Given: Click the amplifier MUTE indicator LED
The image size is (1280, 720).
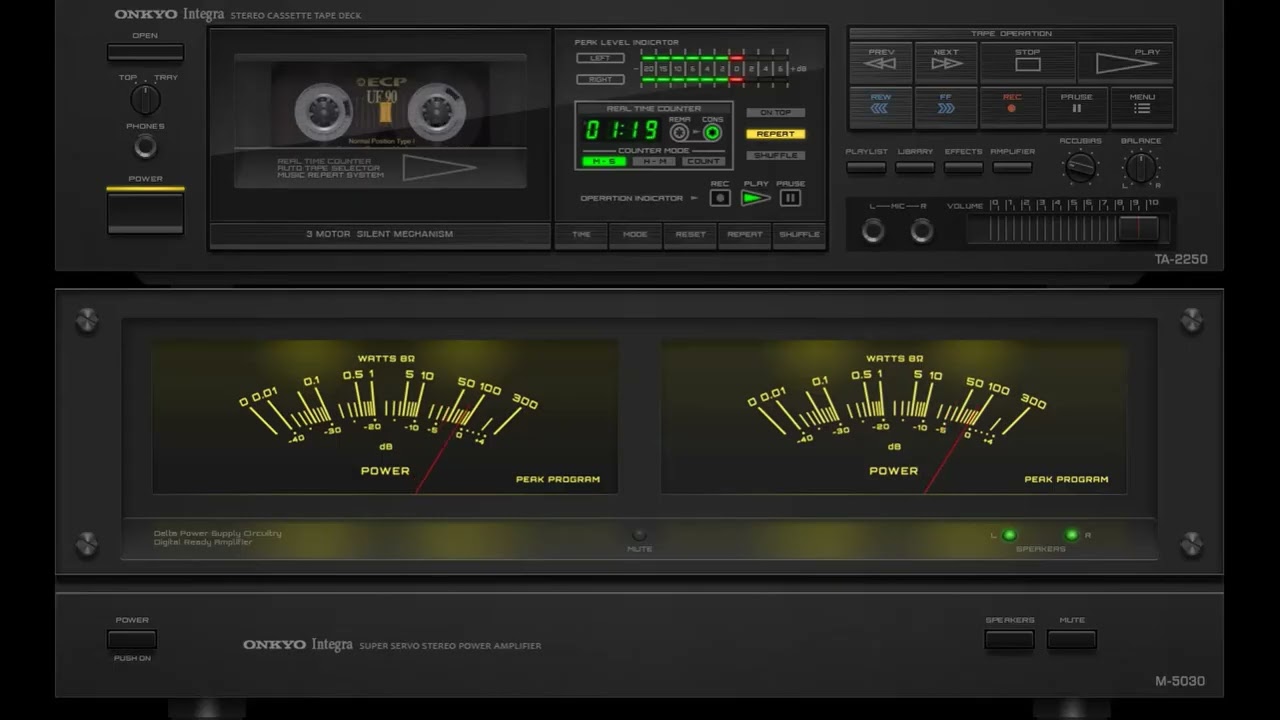Looking at the screenshot, I should click(639, 535).
